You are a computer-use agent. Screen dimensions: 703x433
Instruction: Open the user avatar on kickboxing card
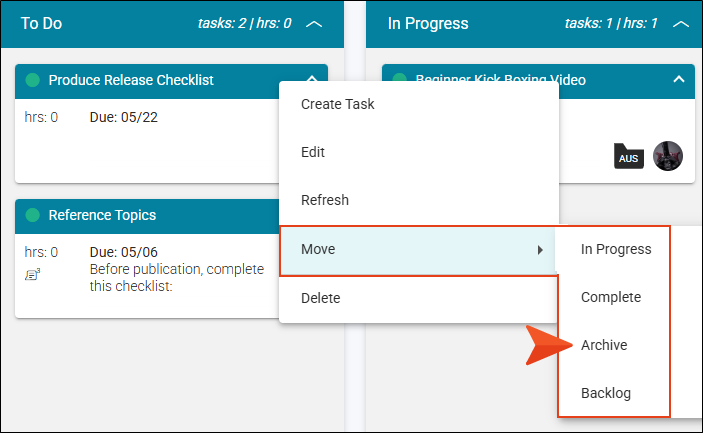pyautogui.click(x=668, y=156)
